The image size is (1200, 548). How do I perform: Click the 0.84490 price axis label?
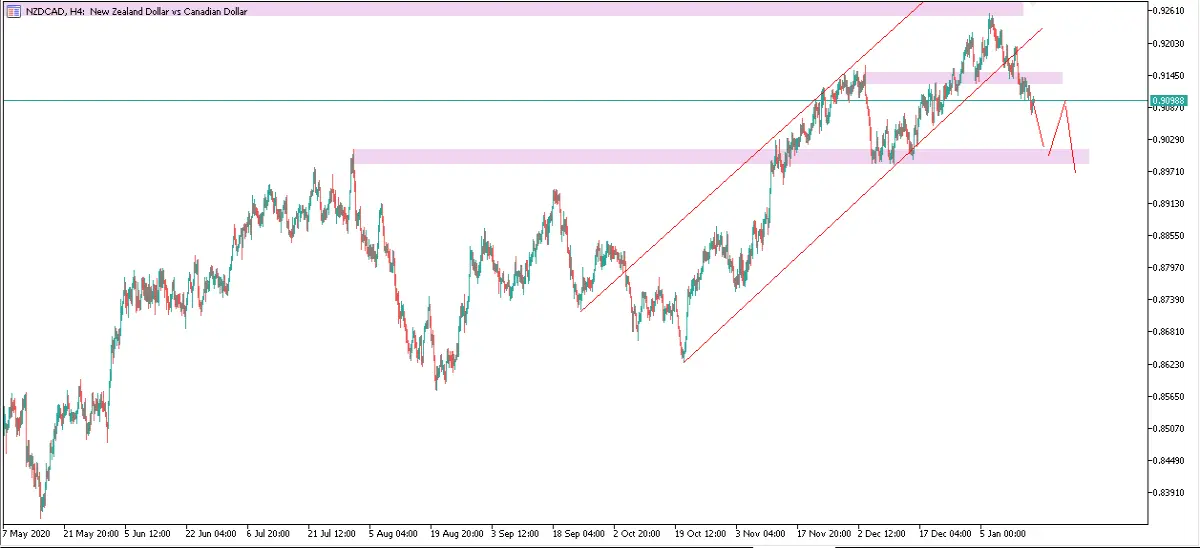click(x=1168, y=460)
